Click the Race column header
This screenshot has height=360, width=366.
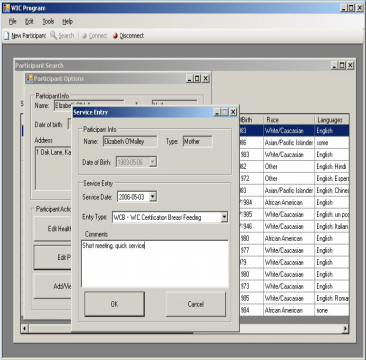(289, 120)
